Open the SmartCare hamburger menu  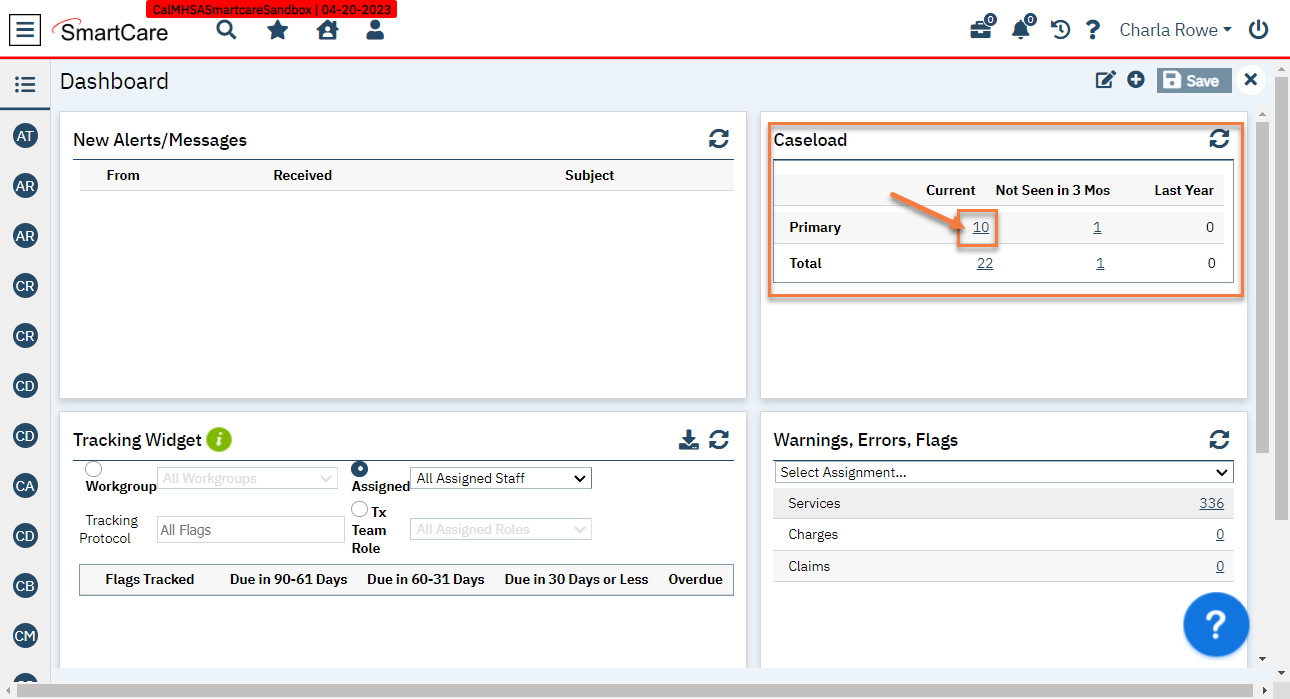click(x=25, y=30)
